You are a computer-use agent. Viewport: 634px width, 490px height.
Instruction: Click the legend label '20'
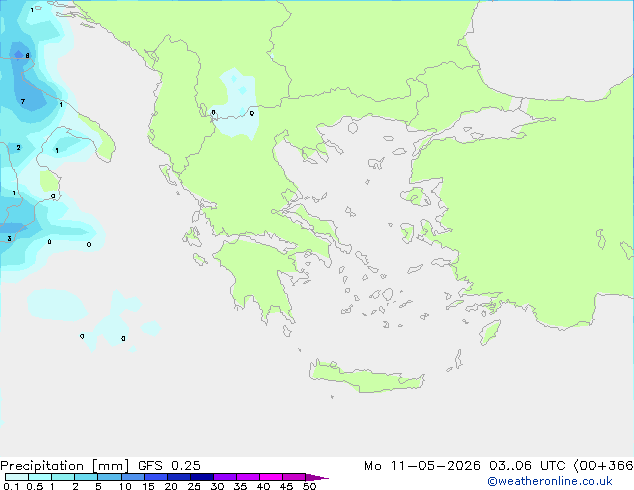coord(171,486)
